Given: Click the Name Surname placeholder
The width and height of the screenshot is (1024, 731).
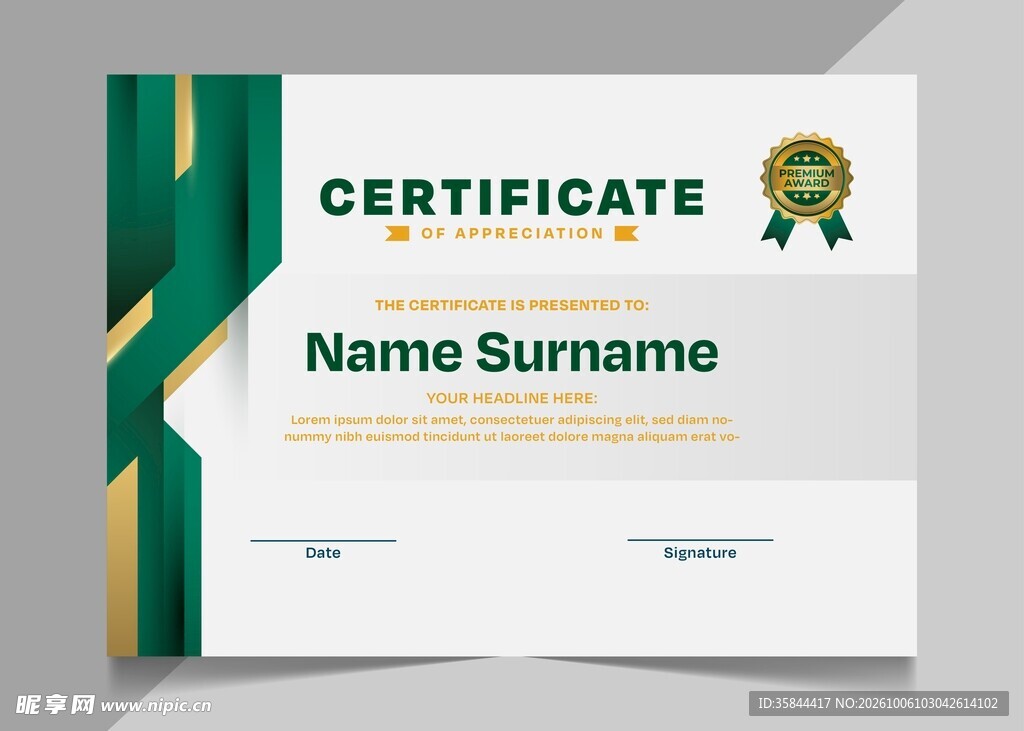Looking at the screenshot, I should point(512,352).
